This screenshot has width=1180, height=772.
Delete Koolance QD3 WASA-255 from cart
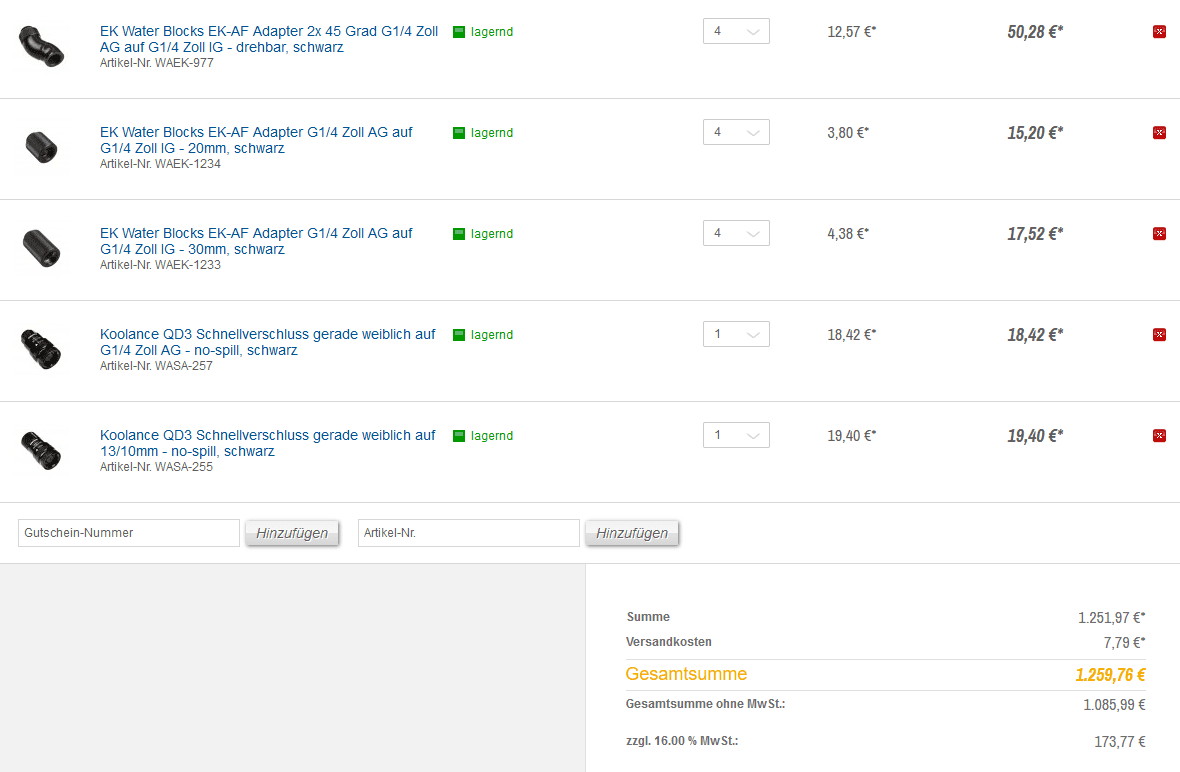pos(1159,435)
